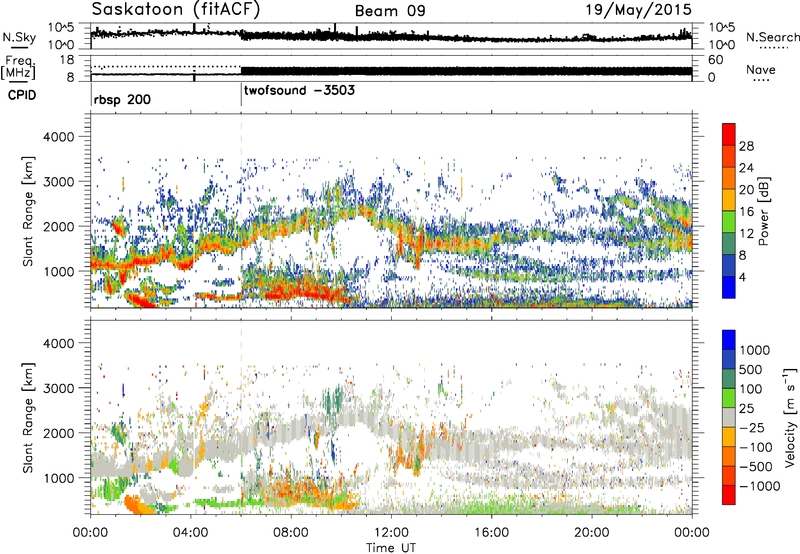Viewport: 800px width, 554px height.
Task: Click the 'CPID' row label
Action: click(x=22, y=95)
